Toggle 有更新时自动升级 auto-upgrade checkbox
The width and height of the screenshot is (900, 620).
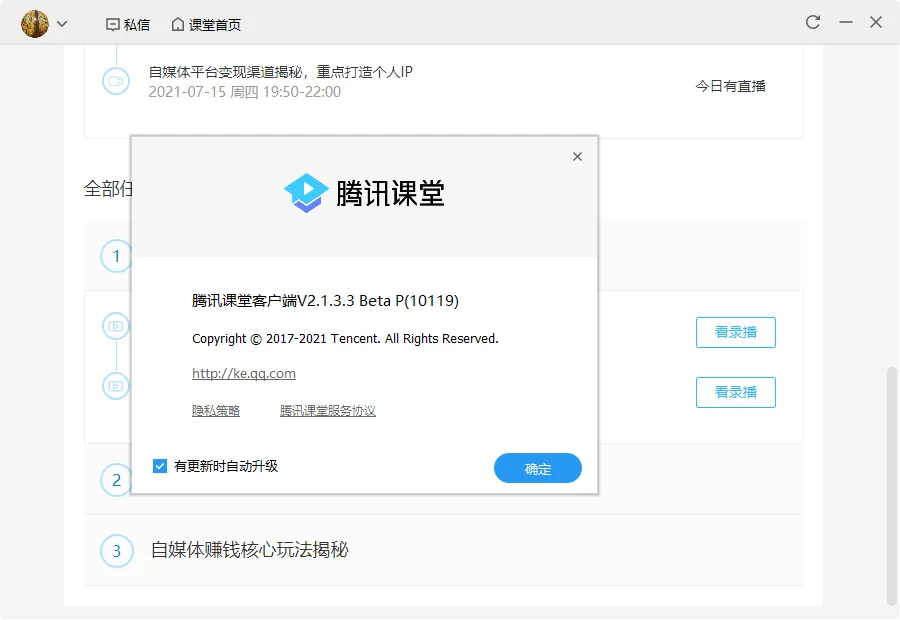160,466
